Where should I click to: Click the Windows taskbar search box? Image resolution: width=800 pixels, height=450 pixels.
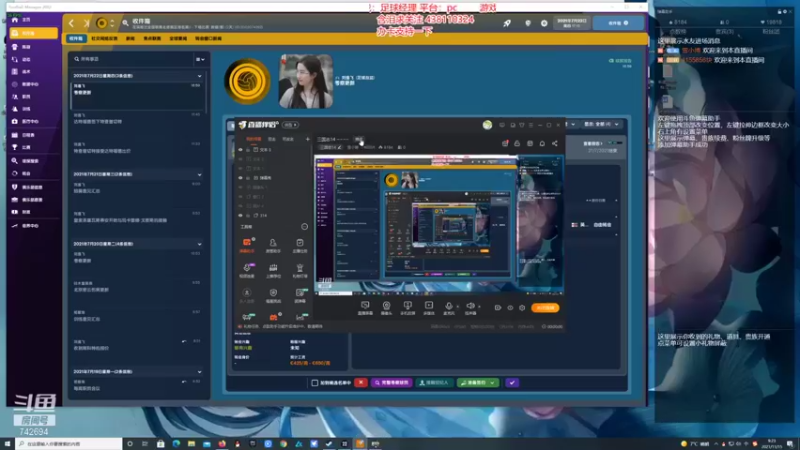69,444
